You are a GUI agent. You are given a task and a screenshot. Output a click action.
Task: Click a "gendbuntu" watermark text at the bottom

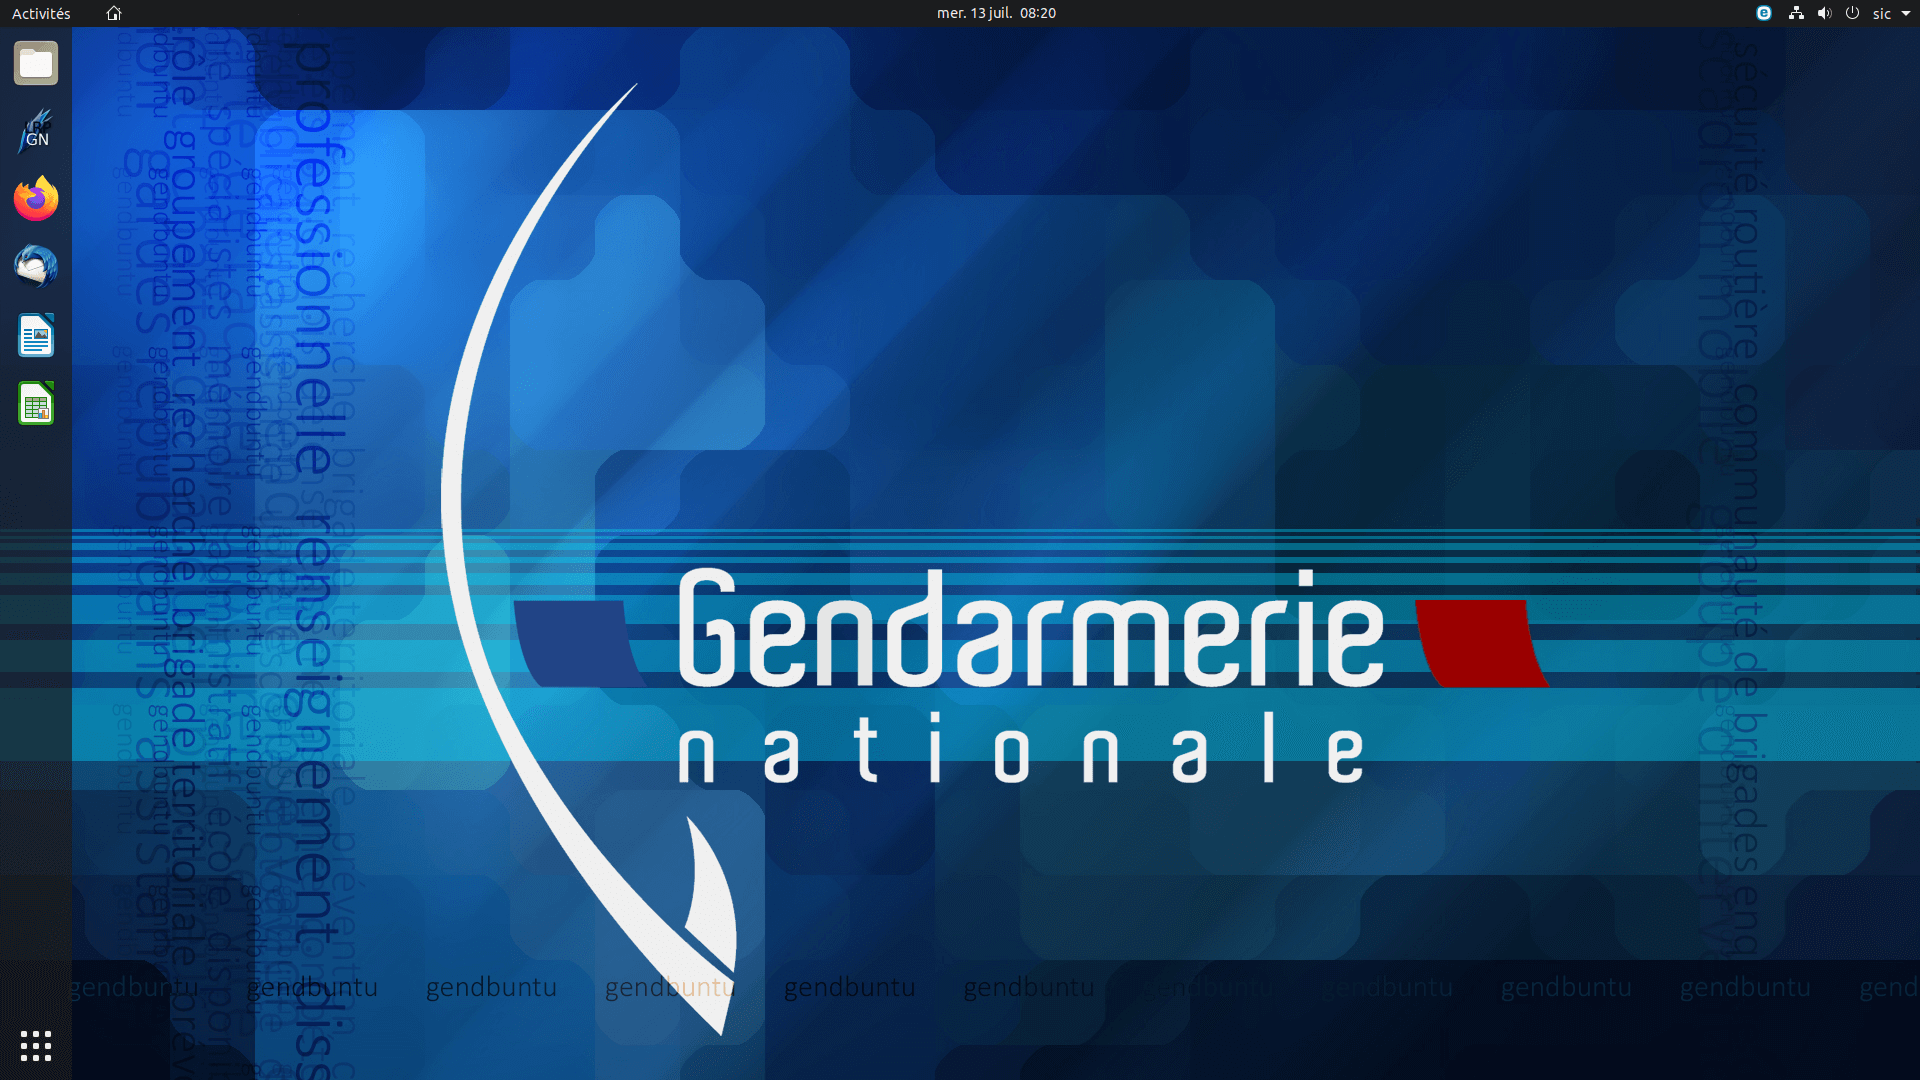tap(850, 987)
